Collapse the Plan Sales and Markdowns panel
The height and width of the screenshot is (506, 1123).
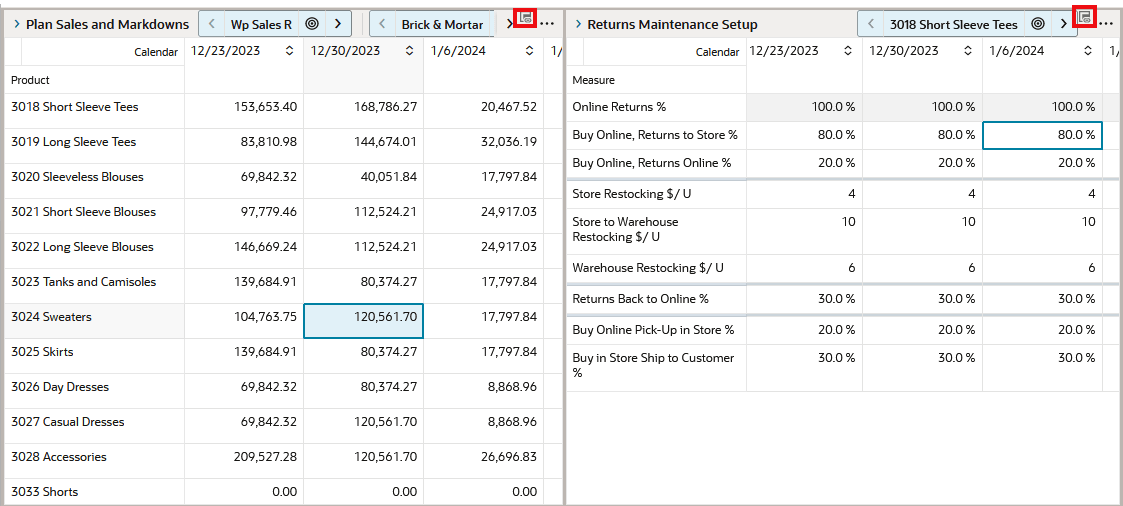tap(16, 24)
